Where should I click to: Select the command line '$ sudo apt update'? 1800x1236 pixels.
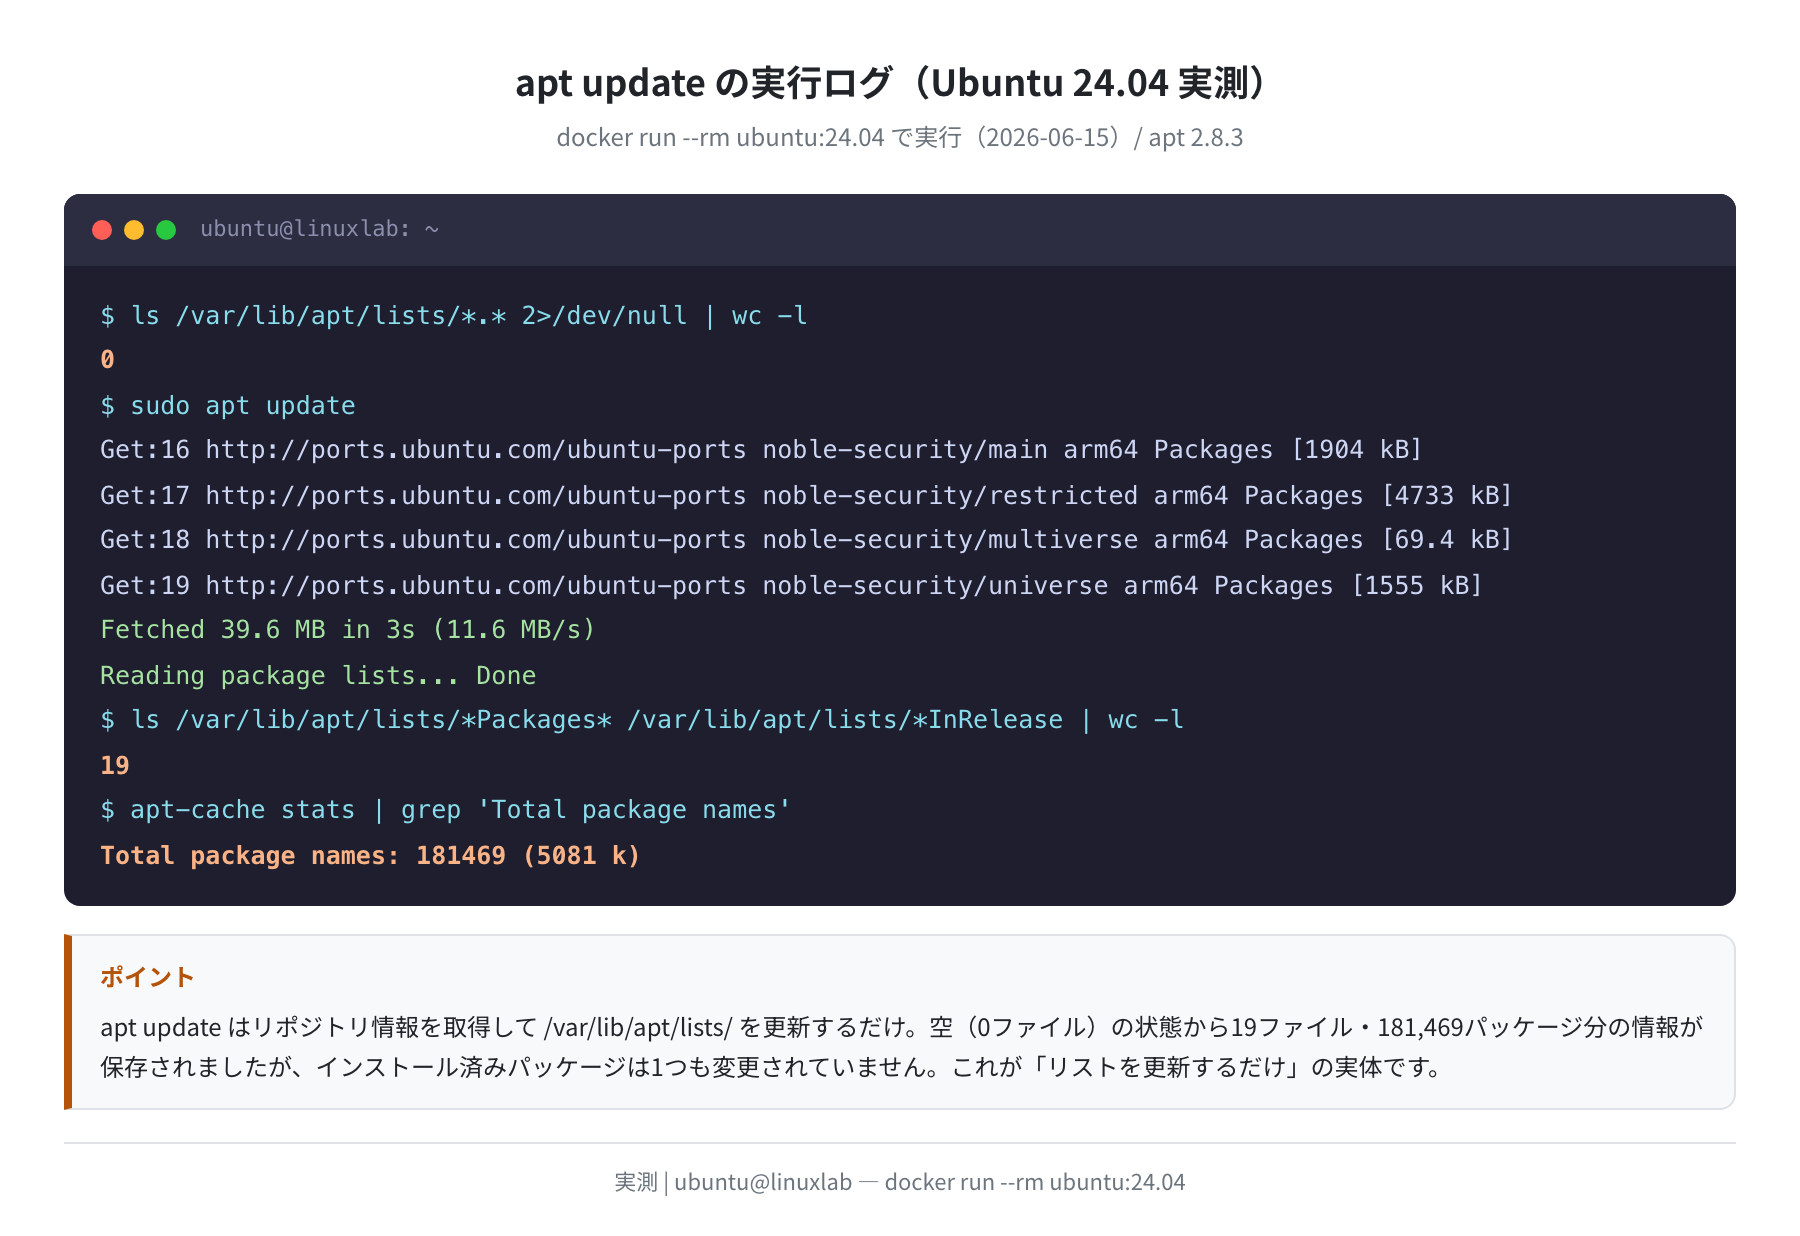[x=228, y=406]
